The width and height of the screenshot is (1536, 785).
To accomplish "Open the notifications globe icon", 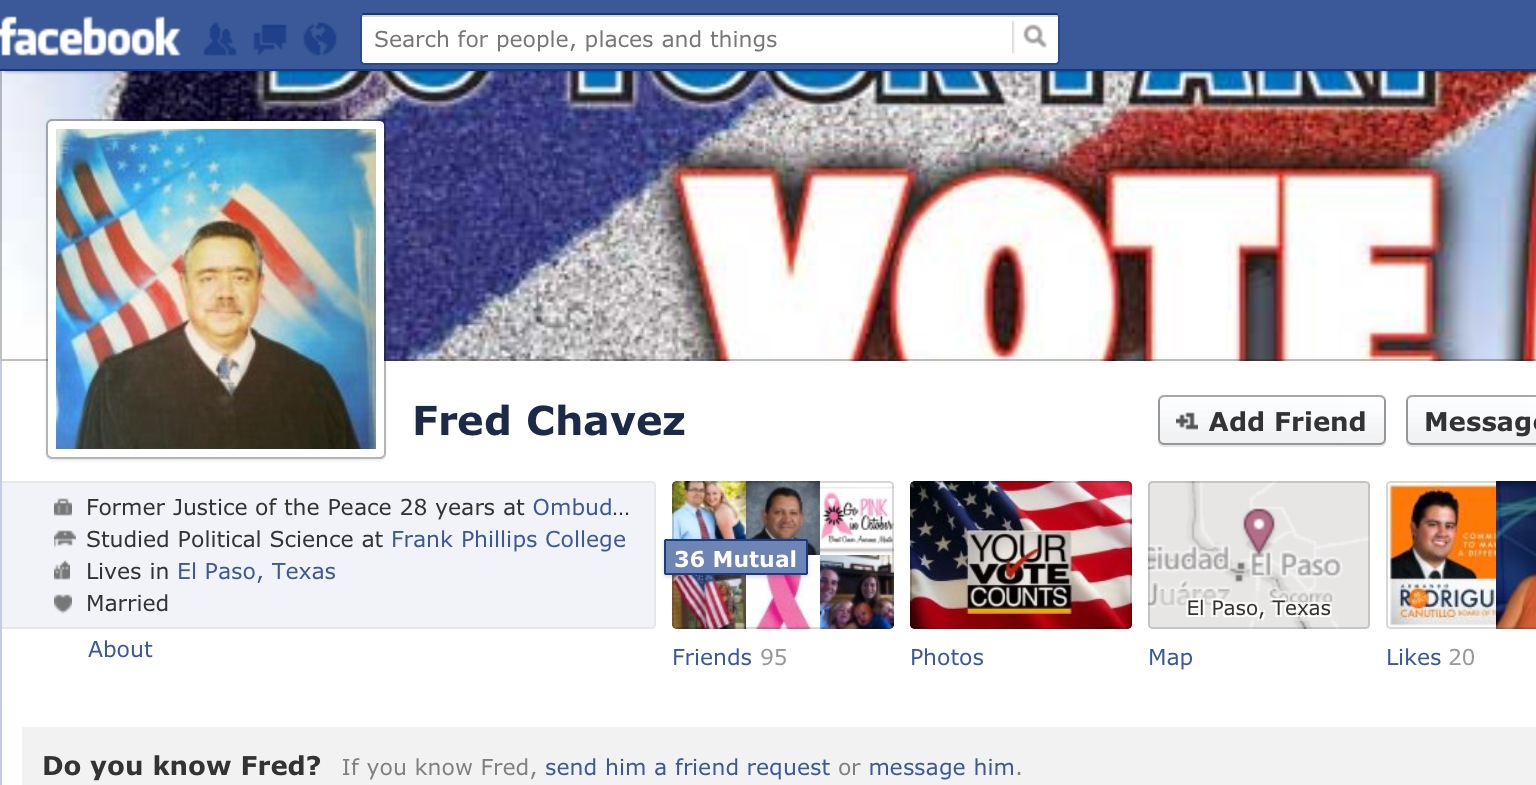I will (319, 39).
